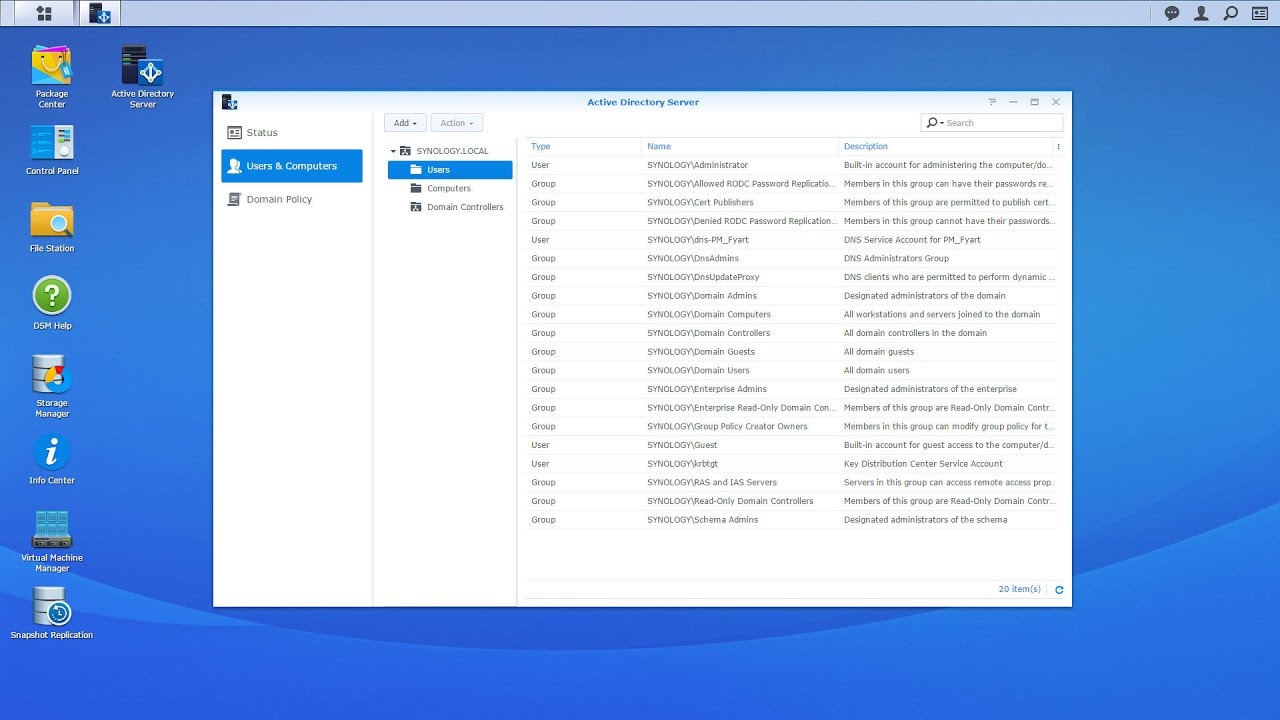Open the widgets panel icon in top bar
The width and height of the screenshot is (1280, 720).
[1260, 13]
